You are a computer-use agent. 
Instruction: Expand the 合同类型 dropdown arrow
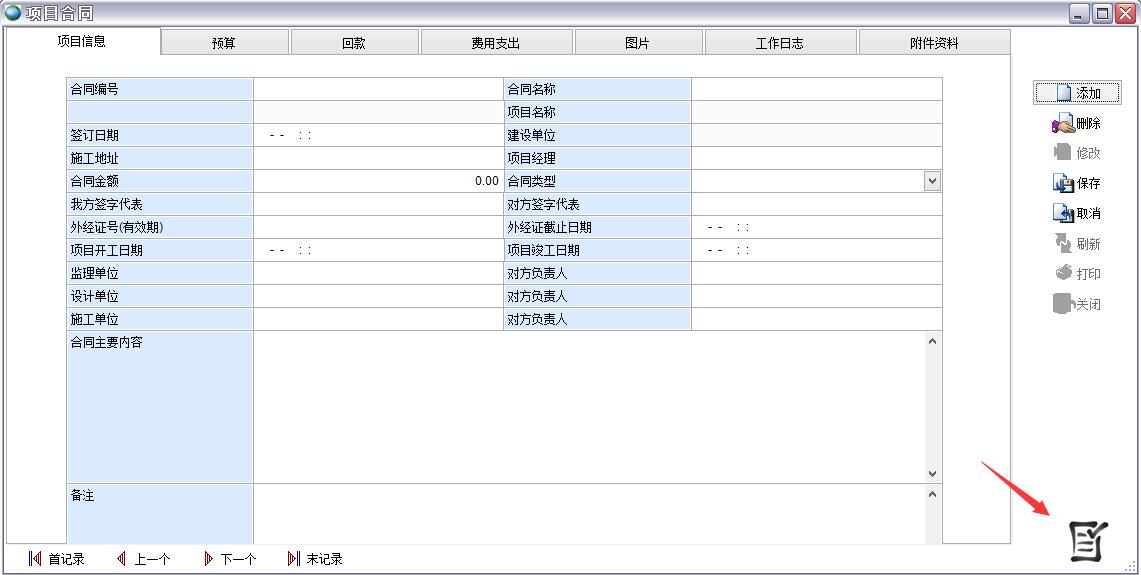point(932,181)
